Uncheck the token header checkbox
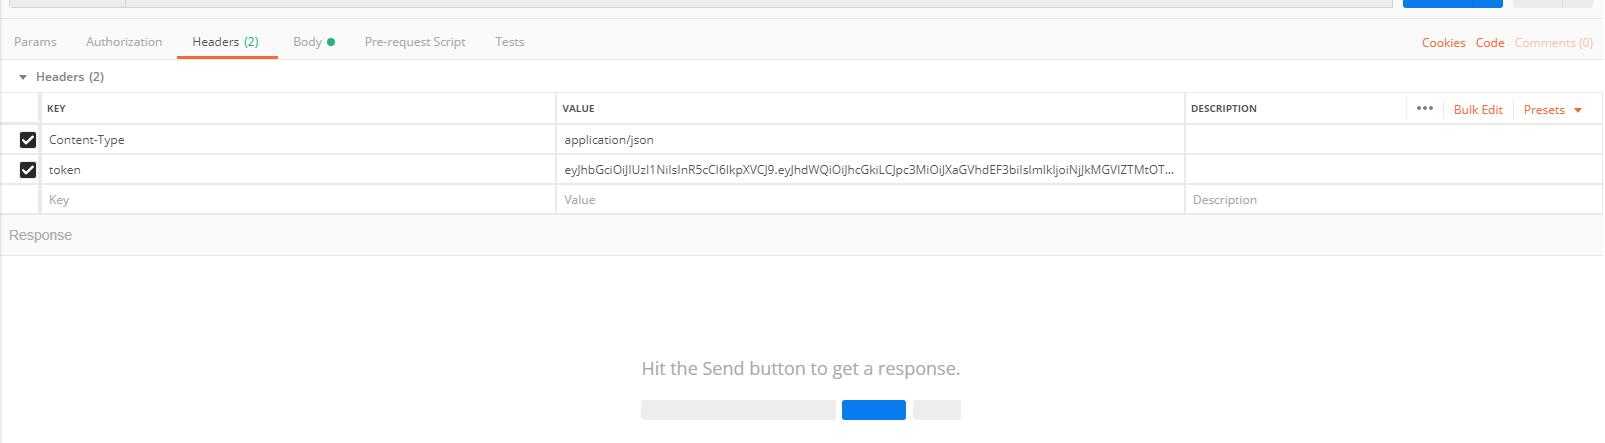Screen dimensions: 1605x443 coord(28,170)
